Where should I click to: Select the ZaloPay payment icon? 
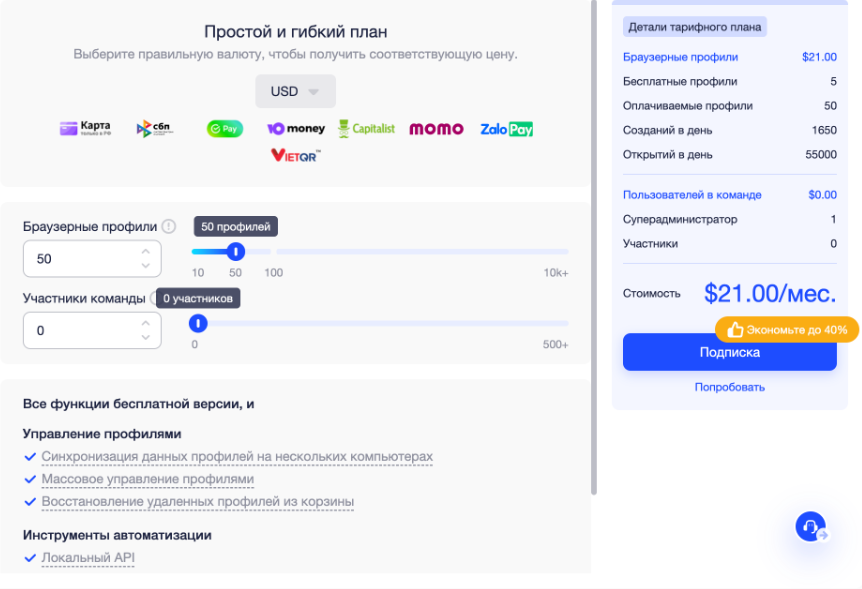505,128
